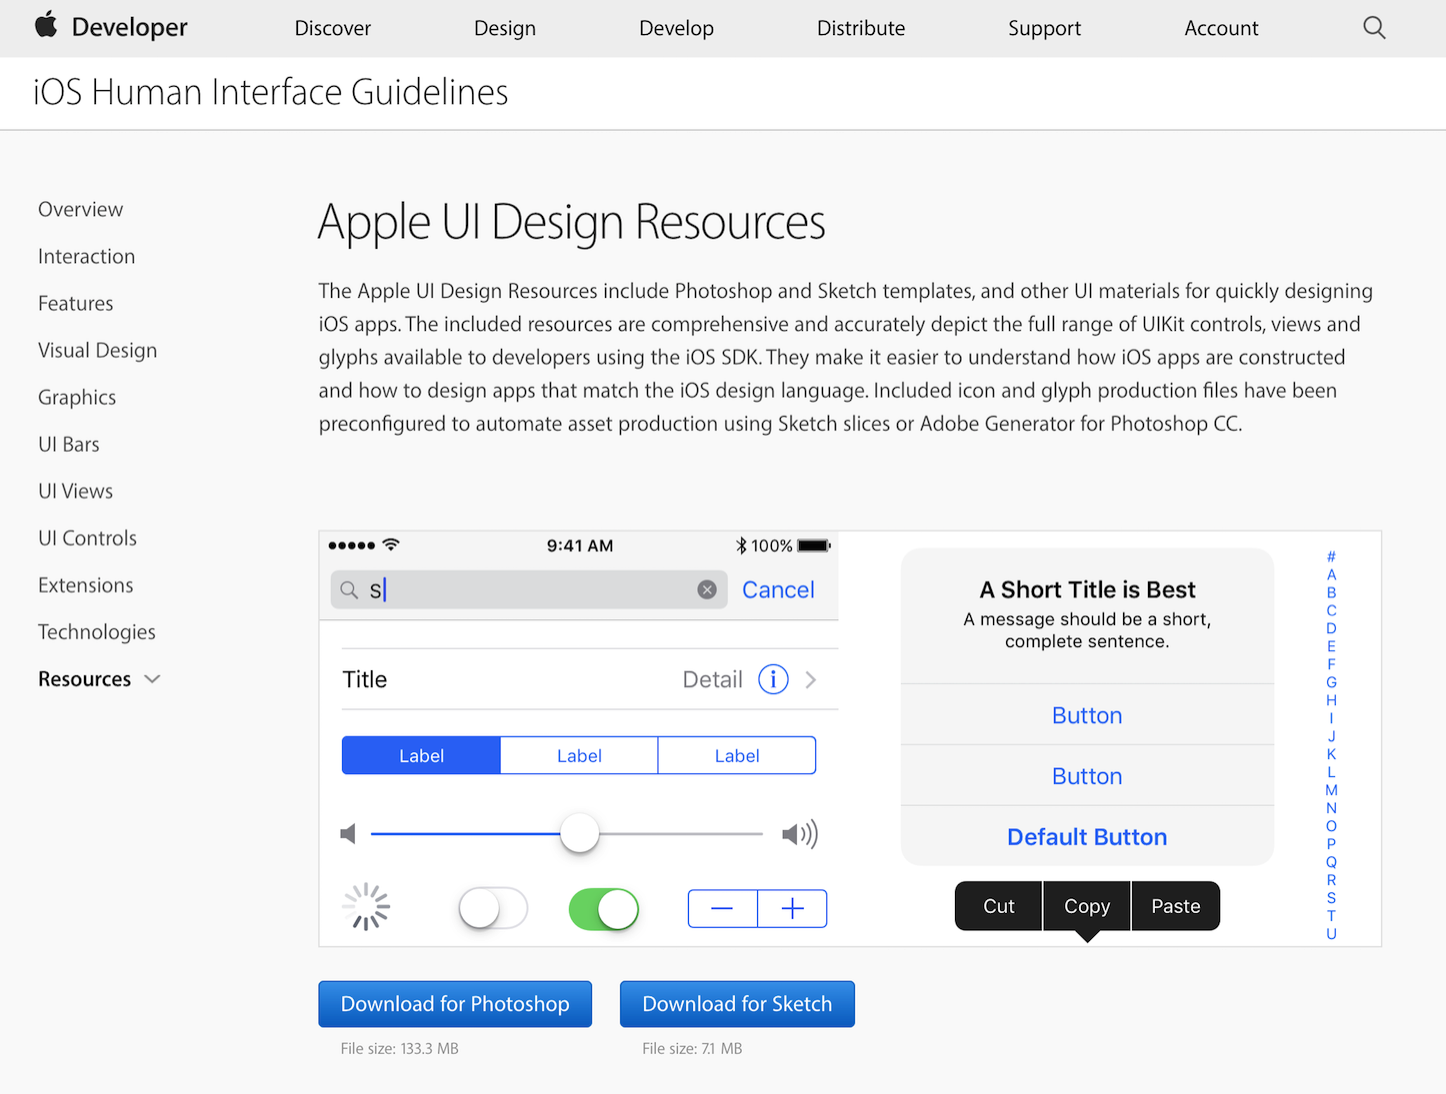Viewport: 1446px width, 1094px height.
Task: Open the Support menu
Action: click(1045, 28)
